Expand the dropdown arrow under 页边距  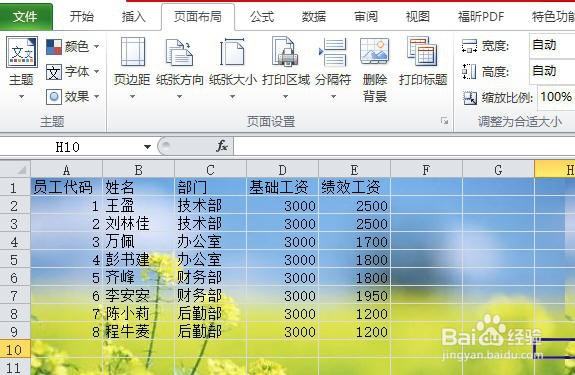pos(132,97)
